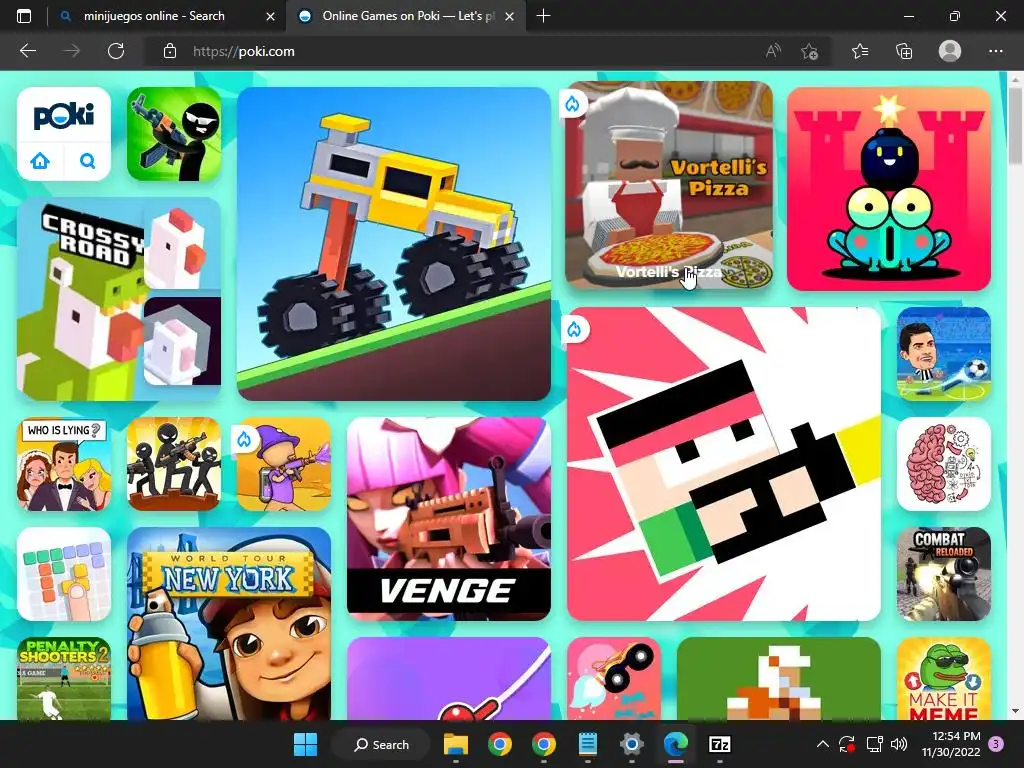This screenshot has width=1024, height=768.
Task: Click the Poki home icon
Action: (40, 161)
